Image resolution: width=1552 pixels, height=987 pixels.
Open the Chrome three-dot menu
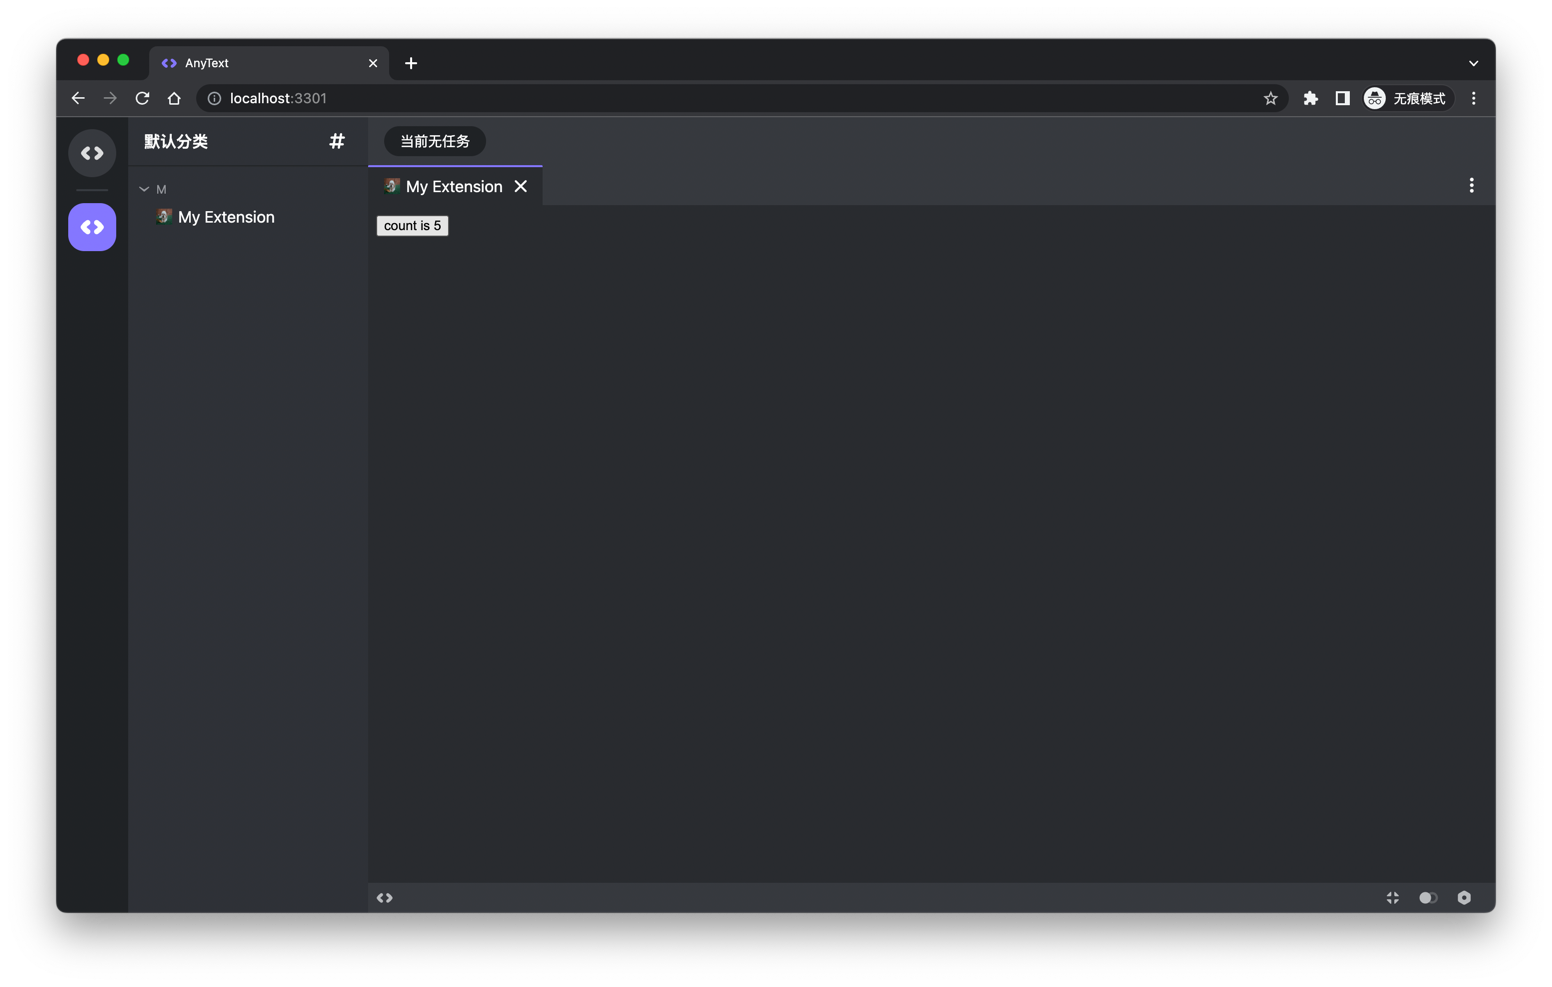1473,98
